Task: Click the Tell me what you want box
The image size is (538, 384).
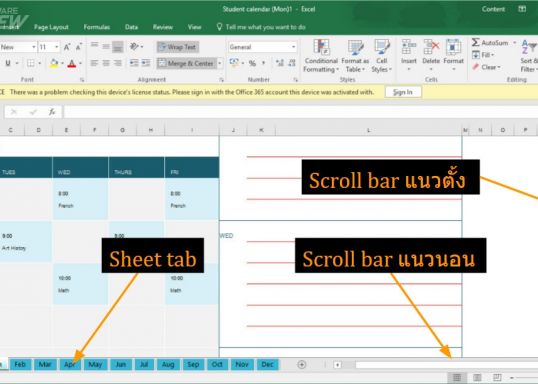Action: tap(261, 27)
